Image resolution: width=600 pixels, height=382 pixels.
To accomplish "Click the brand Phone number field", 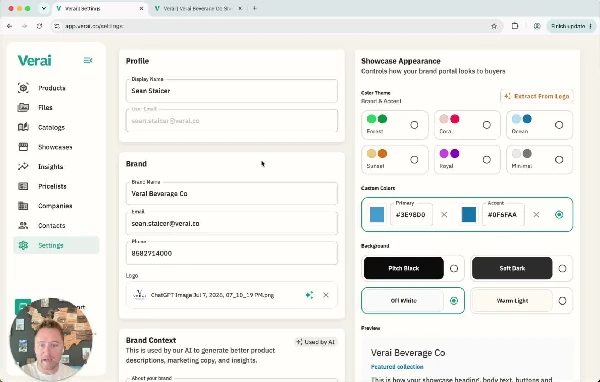I will click(x=232, y=253).
